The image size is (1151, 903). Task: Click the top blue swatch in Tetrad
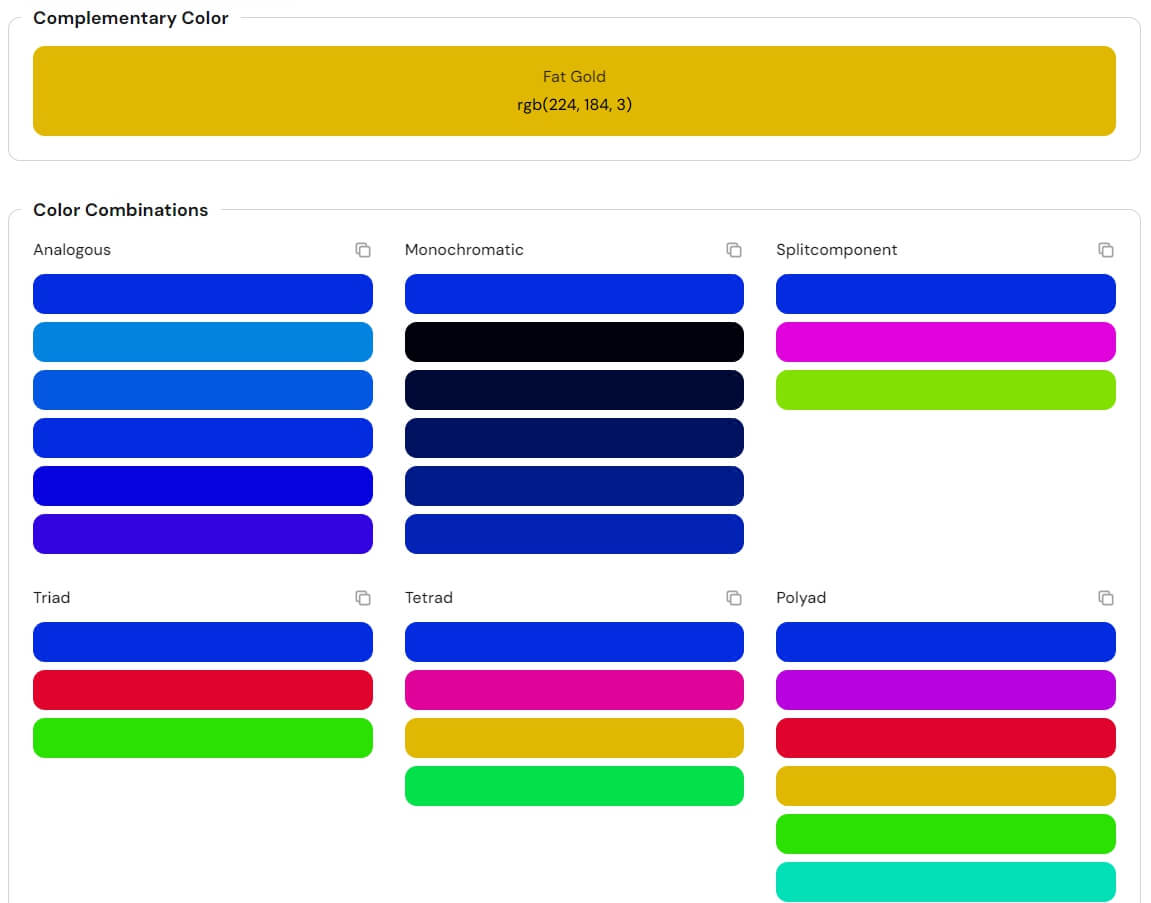coord(574,642)
